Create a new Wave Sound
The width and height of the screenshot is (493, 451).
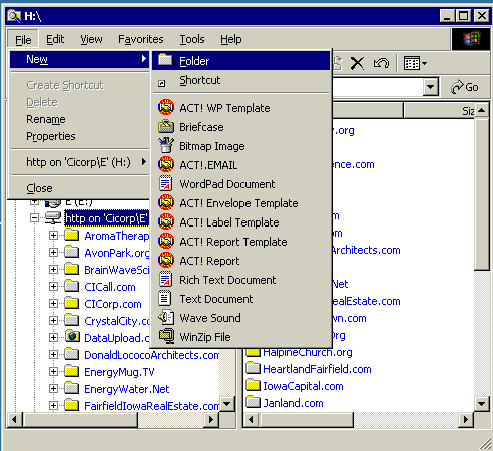[x=241, y=318]
